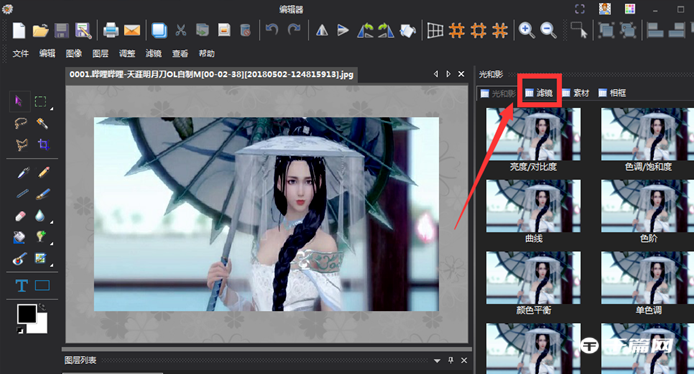Click the Undo arrow in toolbar

pos(272,30)
